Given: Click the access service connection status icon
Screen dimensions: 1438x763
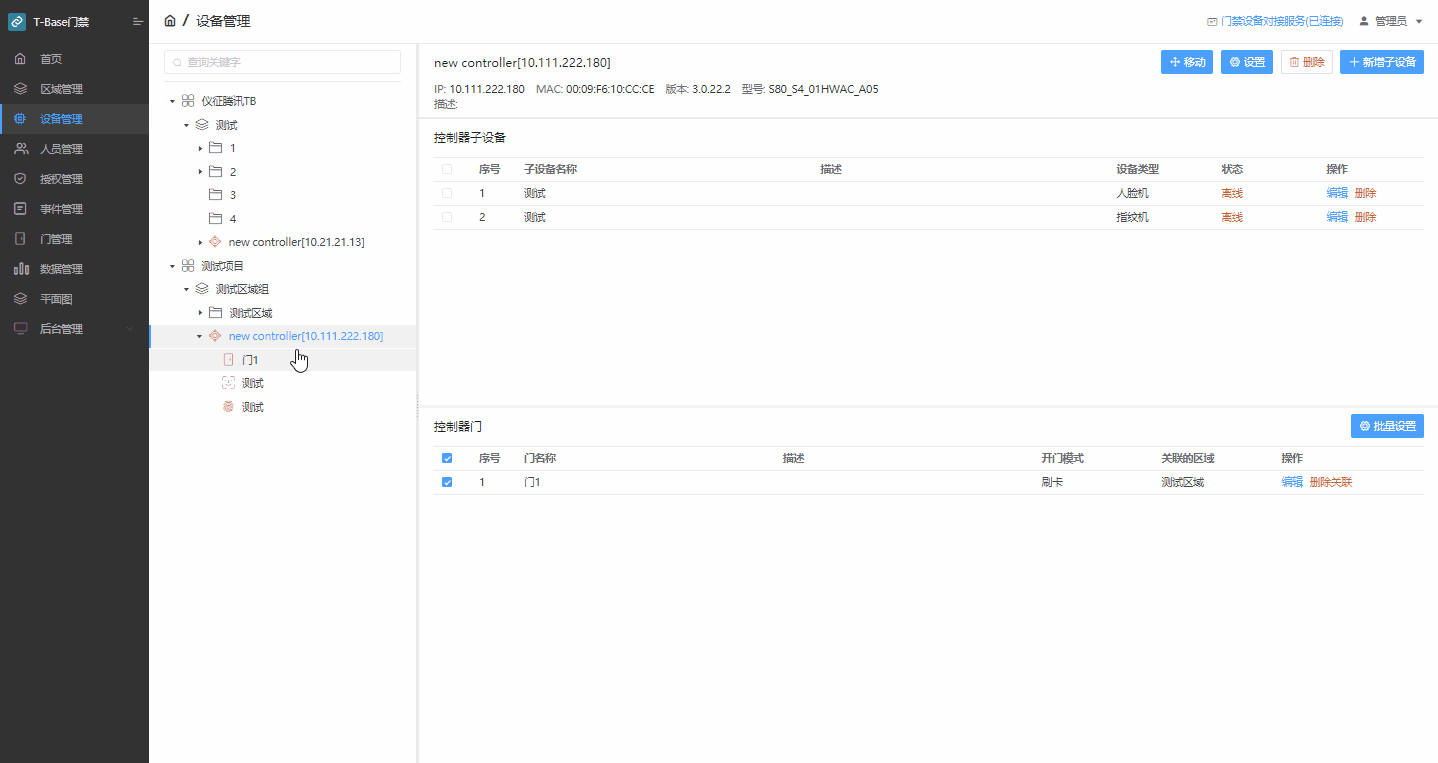Looking at the screenshot, I should (1212, 21).
